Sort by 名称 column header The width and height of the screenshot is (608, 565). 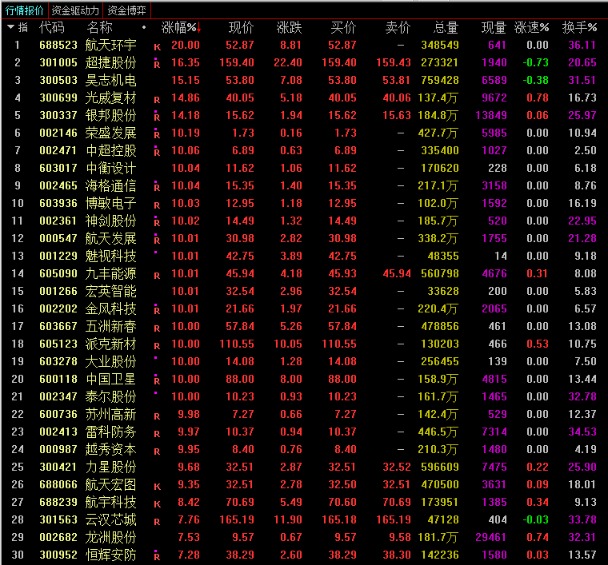pyautogui.click(x=100, y=28)
